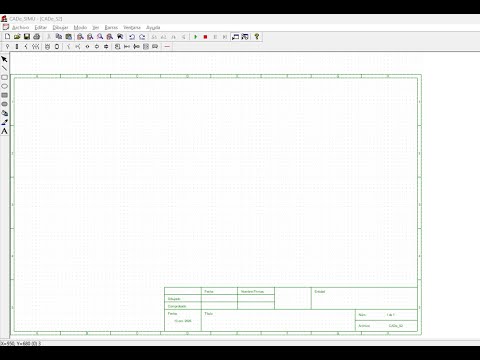Print the drawing with the printer icon
Screen dimensions: 480x360
[37, 37]
